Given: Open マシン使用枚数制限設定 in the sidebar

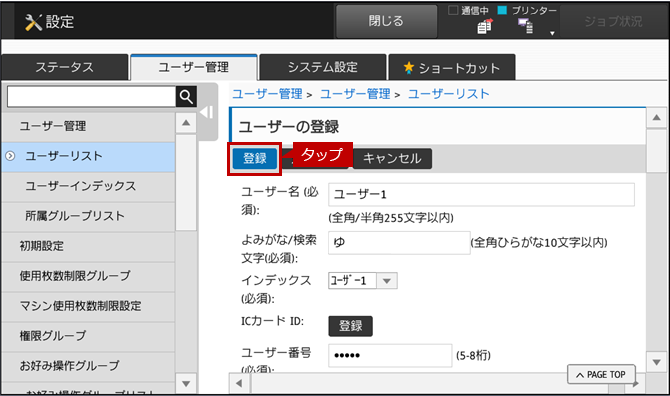Looking at the screenshot, I should pyautogui.click(x=88, y=306).
